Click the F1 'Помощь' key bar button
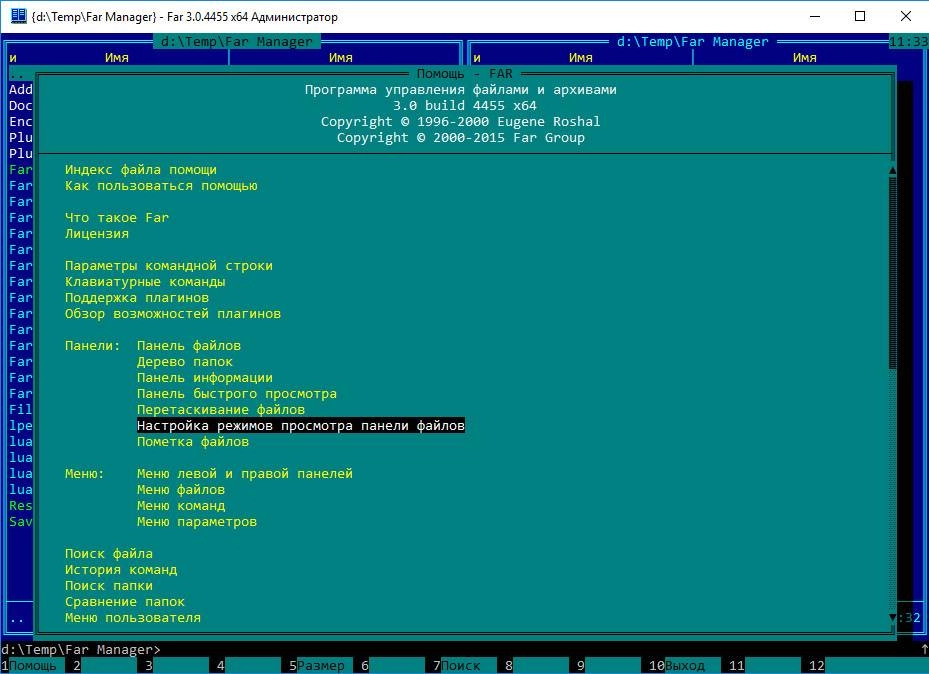The height and width of the screenshot is (674, 929). [33, 666]
